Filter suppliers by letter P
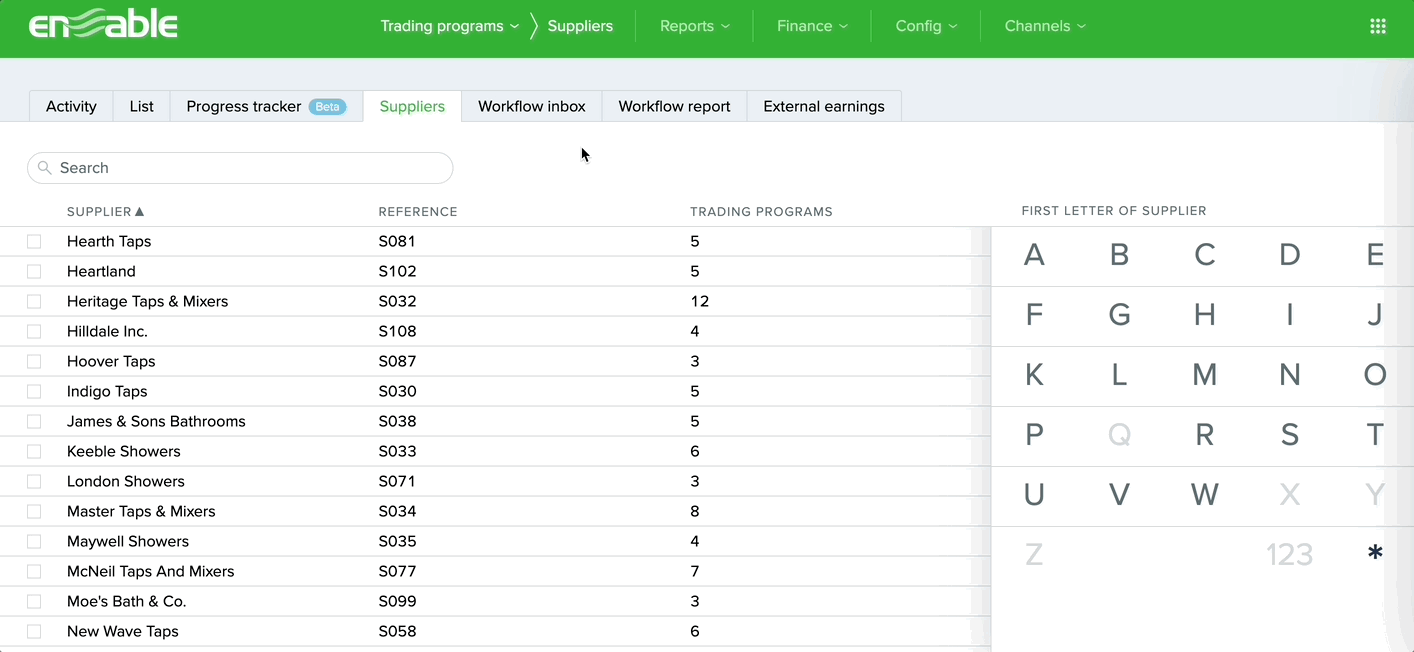1414x652 pixels. click(1034, 435)
